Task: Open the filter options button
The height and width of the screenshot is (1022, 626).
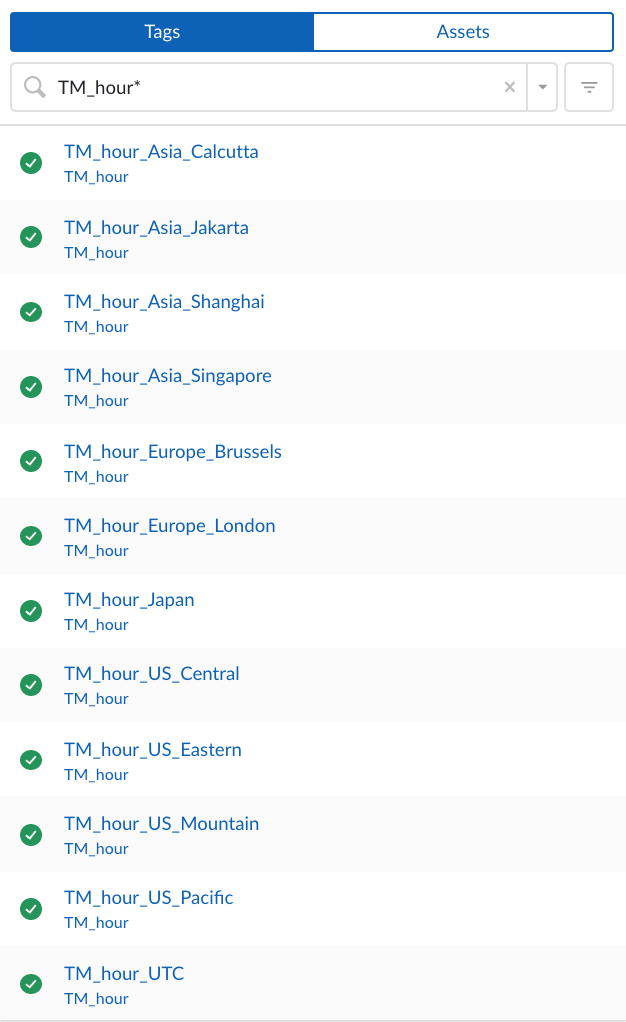Action: pos(589,88)
